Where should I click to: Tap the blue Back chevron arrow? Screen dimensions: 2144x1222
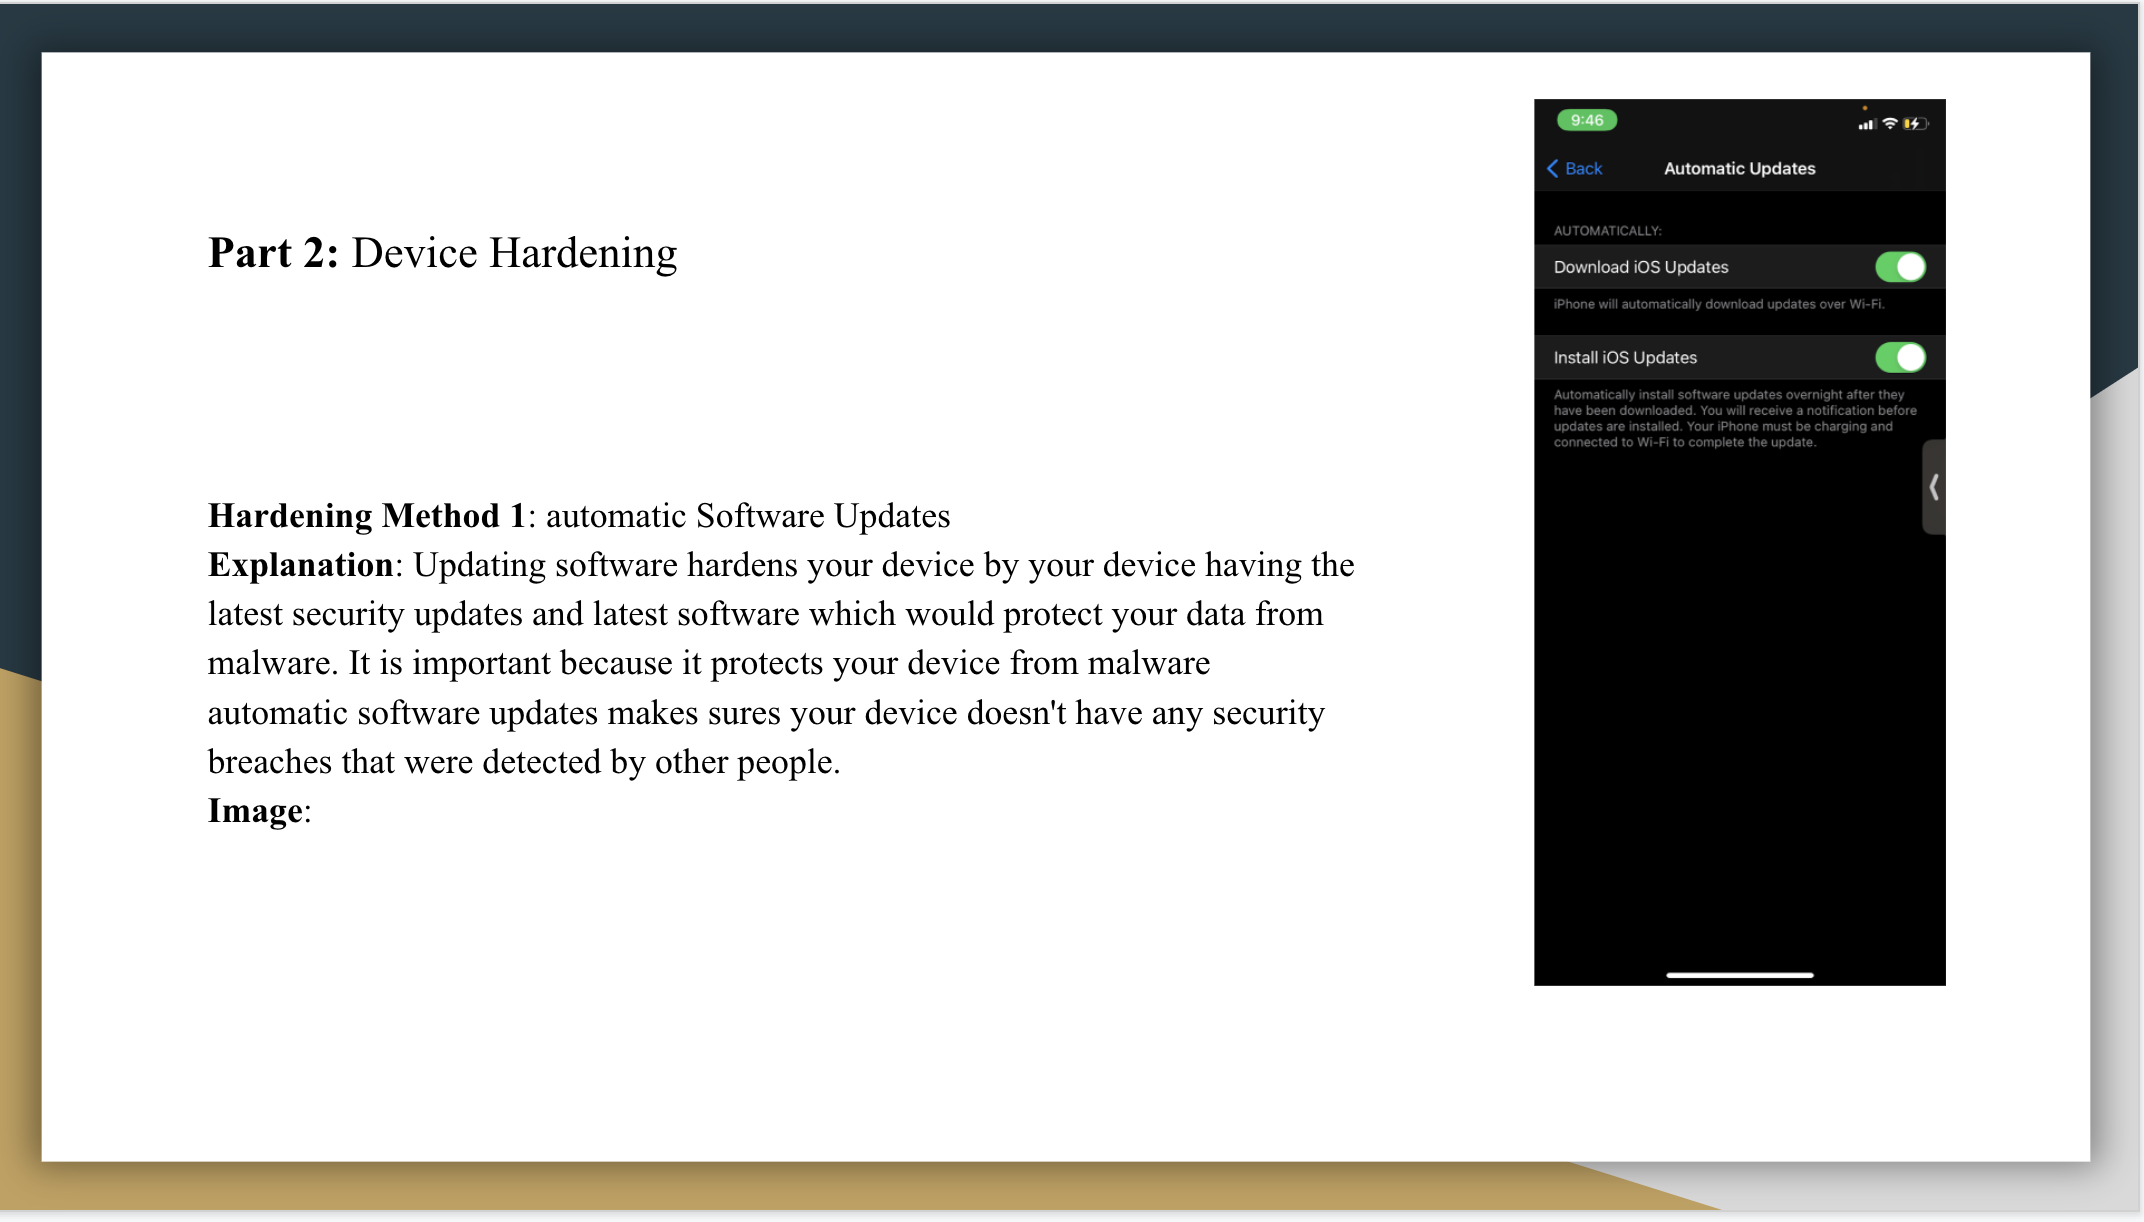point(1553,169)
